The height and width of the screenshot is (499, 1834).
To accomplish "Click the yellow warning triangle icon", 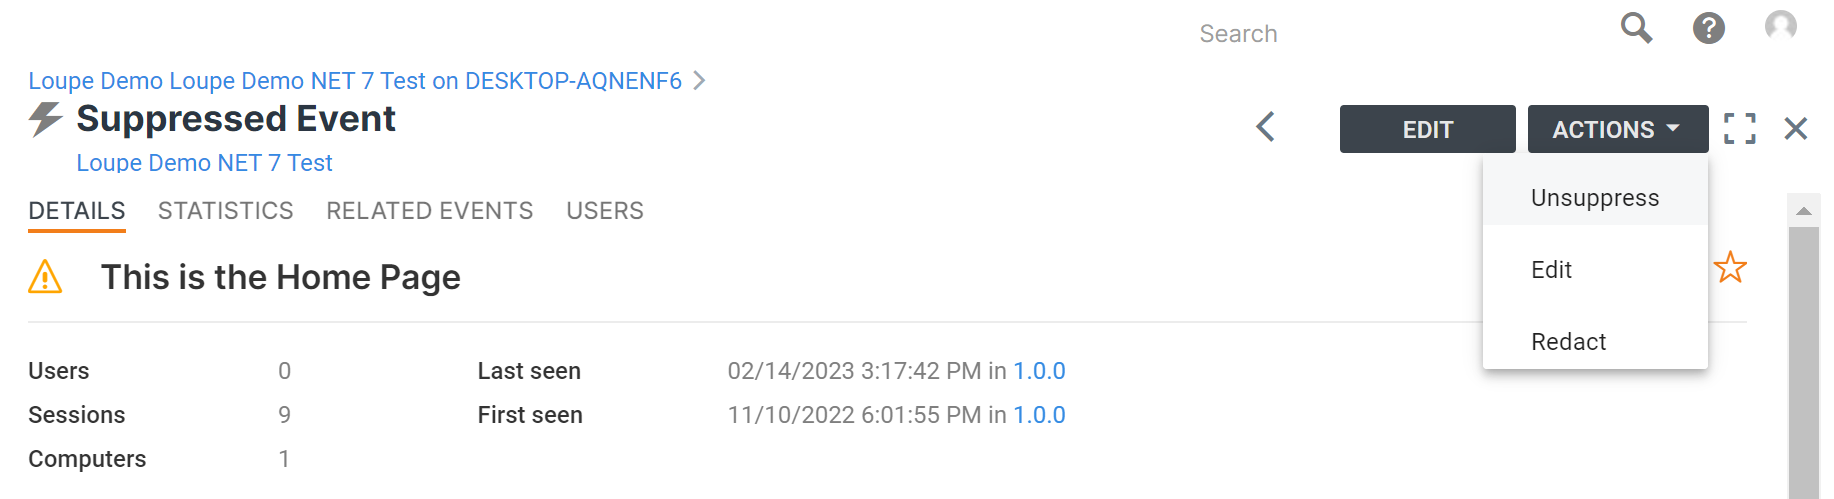I will click(45, 277).
